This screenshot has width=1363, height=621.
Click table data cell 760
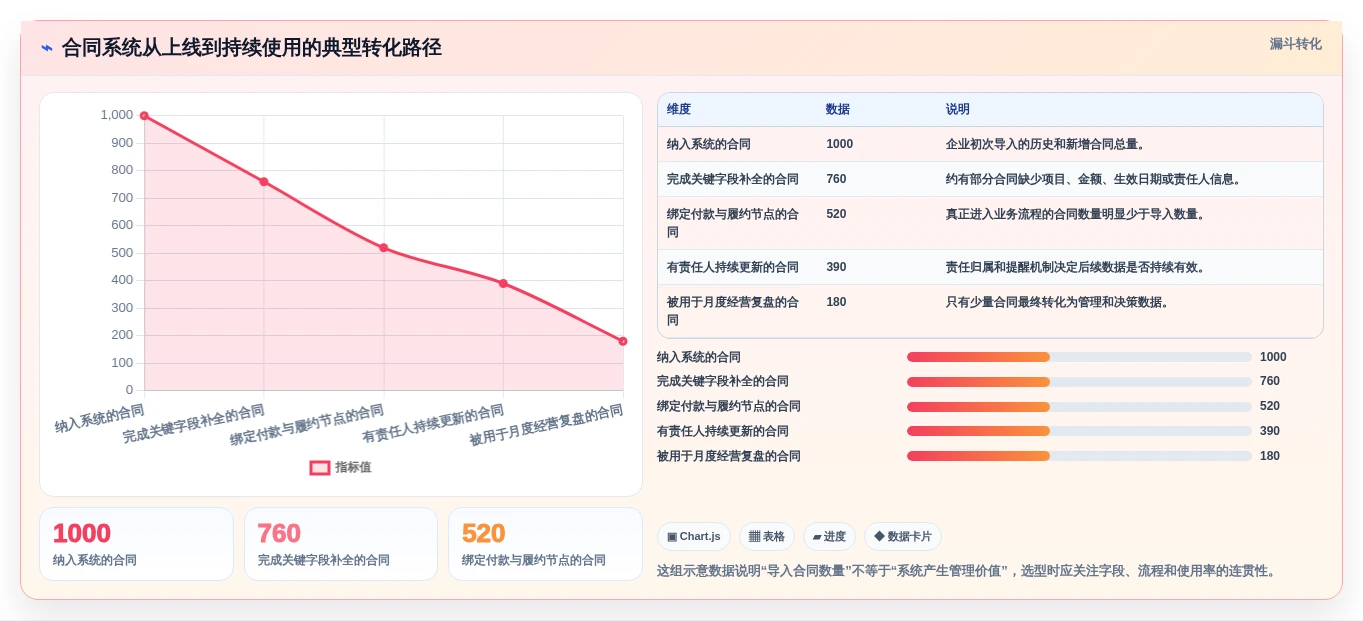[x=836, y=179]
